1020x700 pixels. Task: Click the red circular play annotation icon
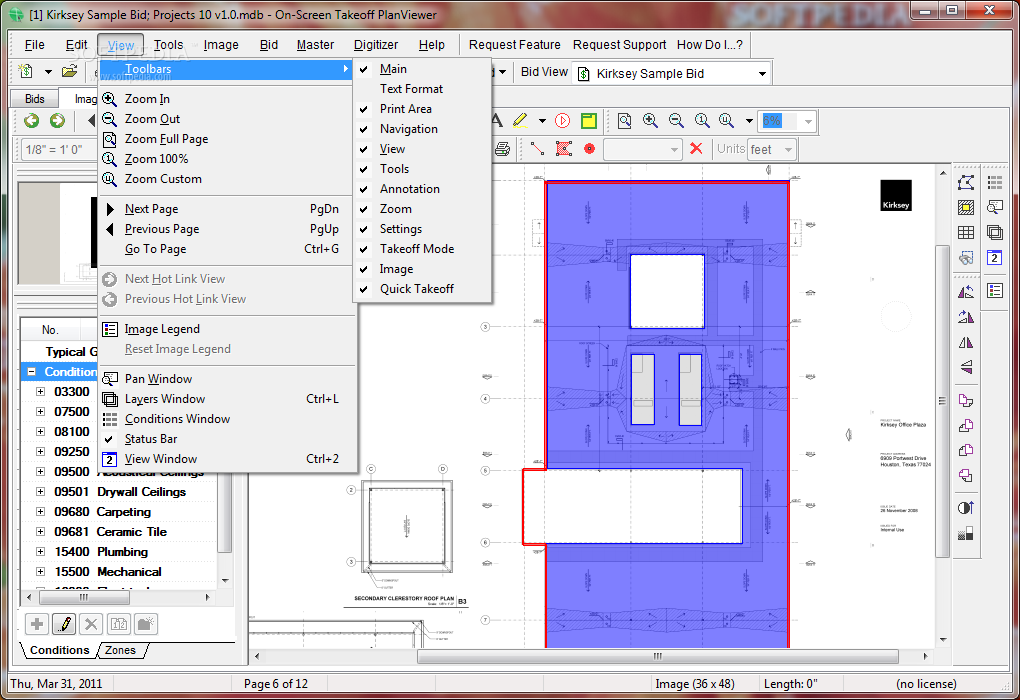(x=563, y=120)
